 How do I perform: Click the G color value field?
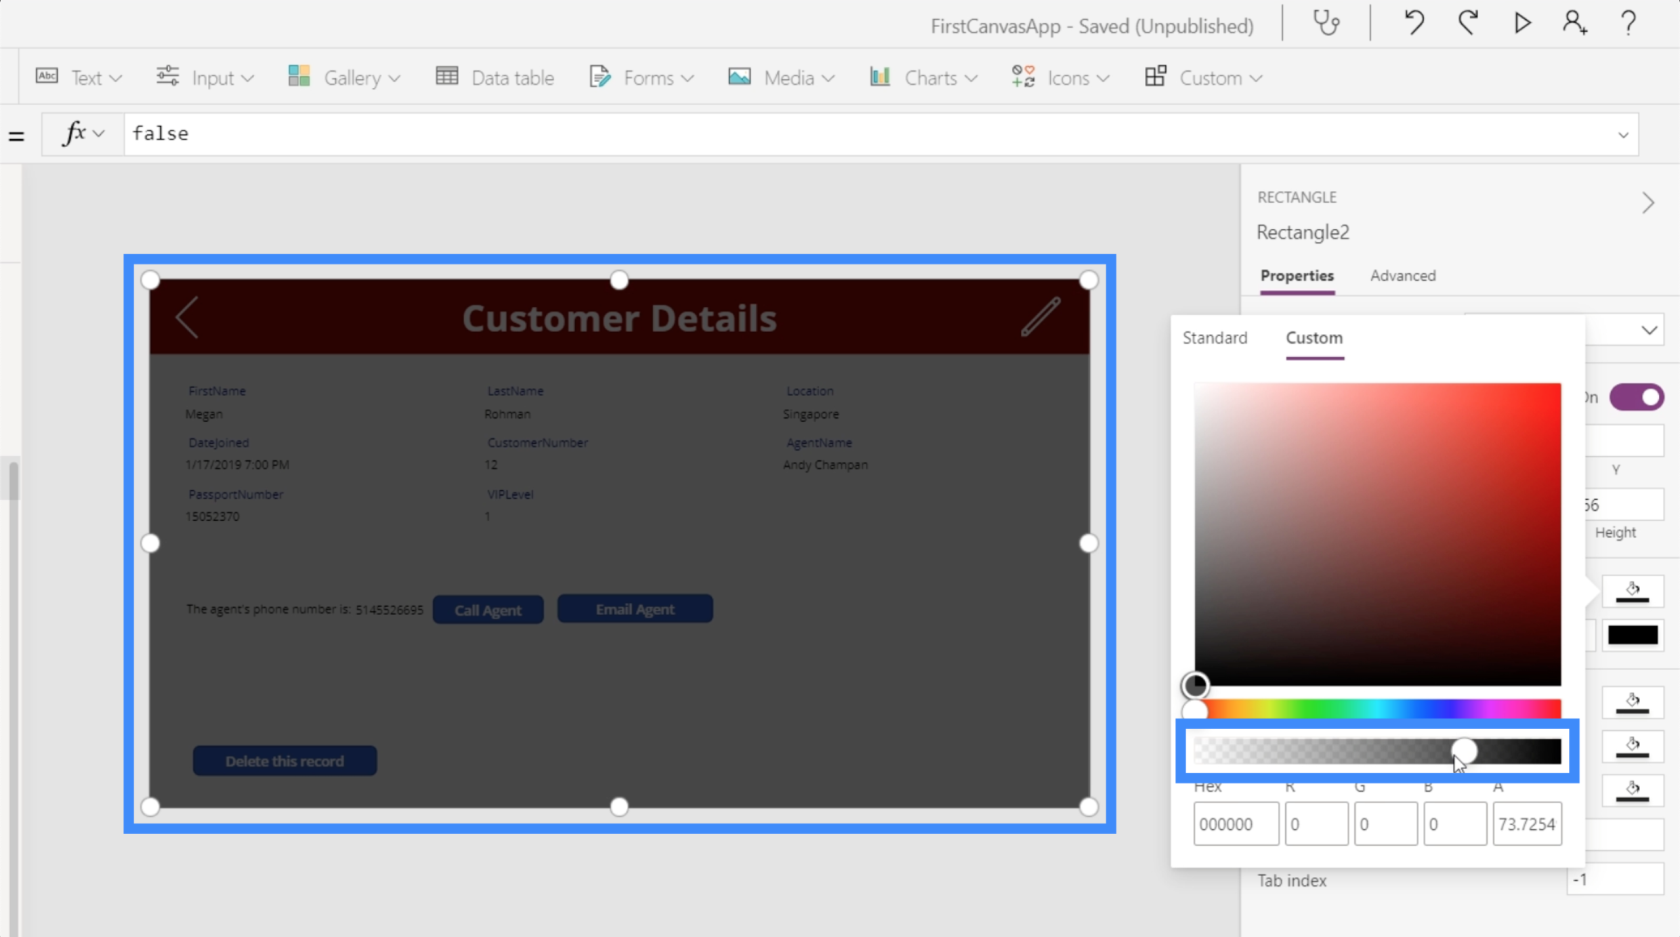tap(1385, 824)
